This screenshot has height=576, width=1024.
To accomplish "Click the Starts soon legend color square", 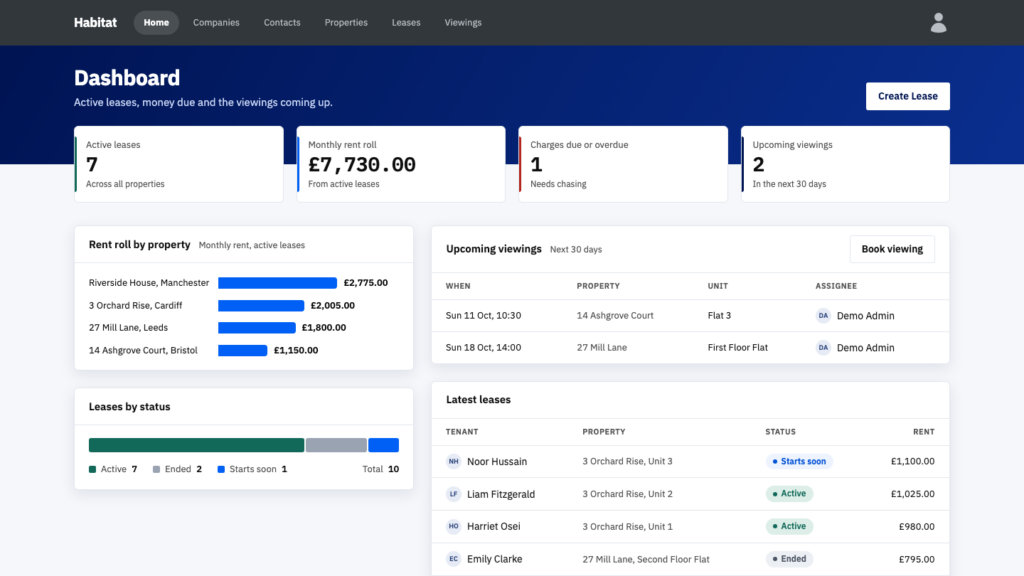I will (x=221, y=470).
